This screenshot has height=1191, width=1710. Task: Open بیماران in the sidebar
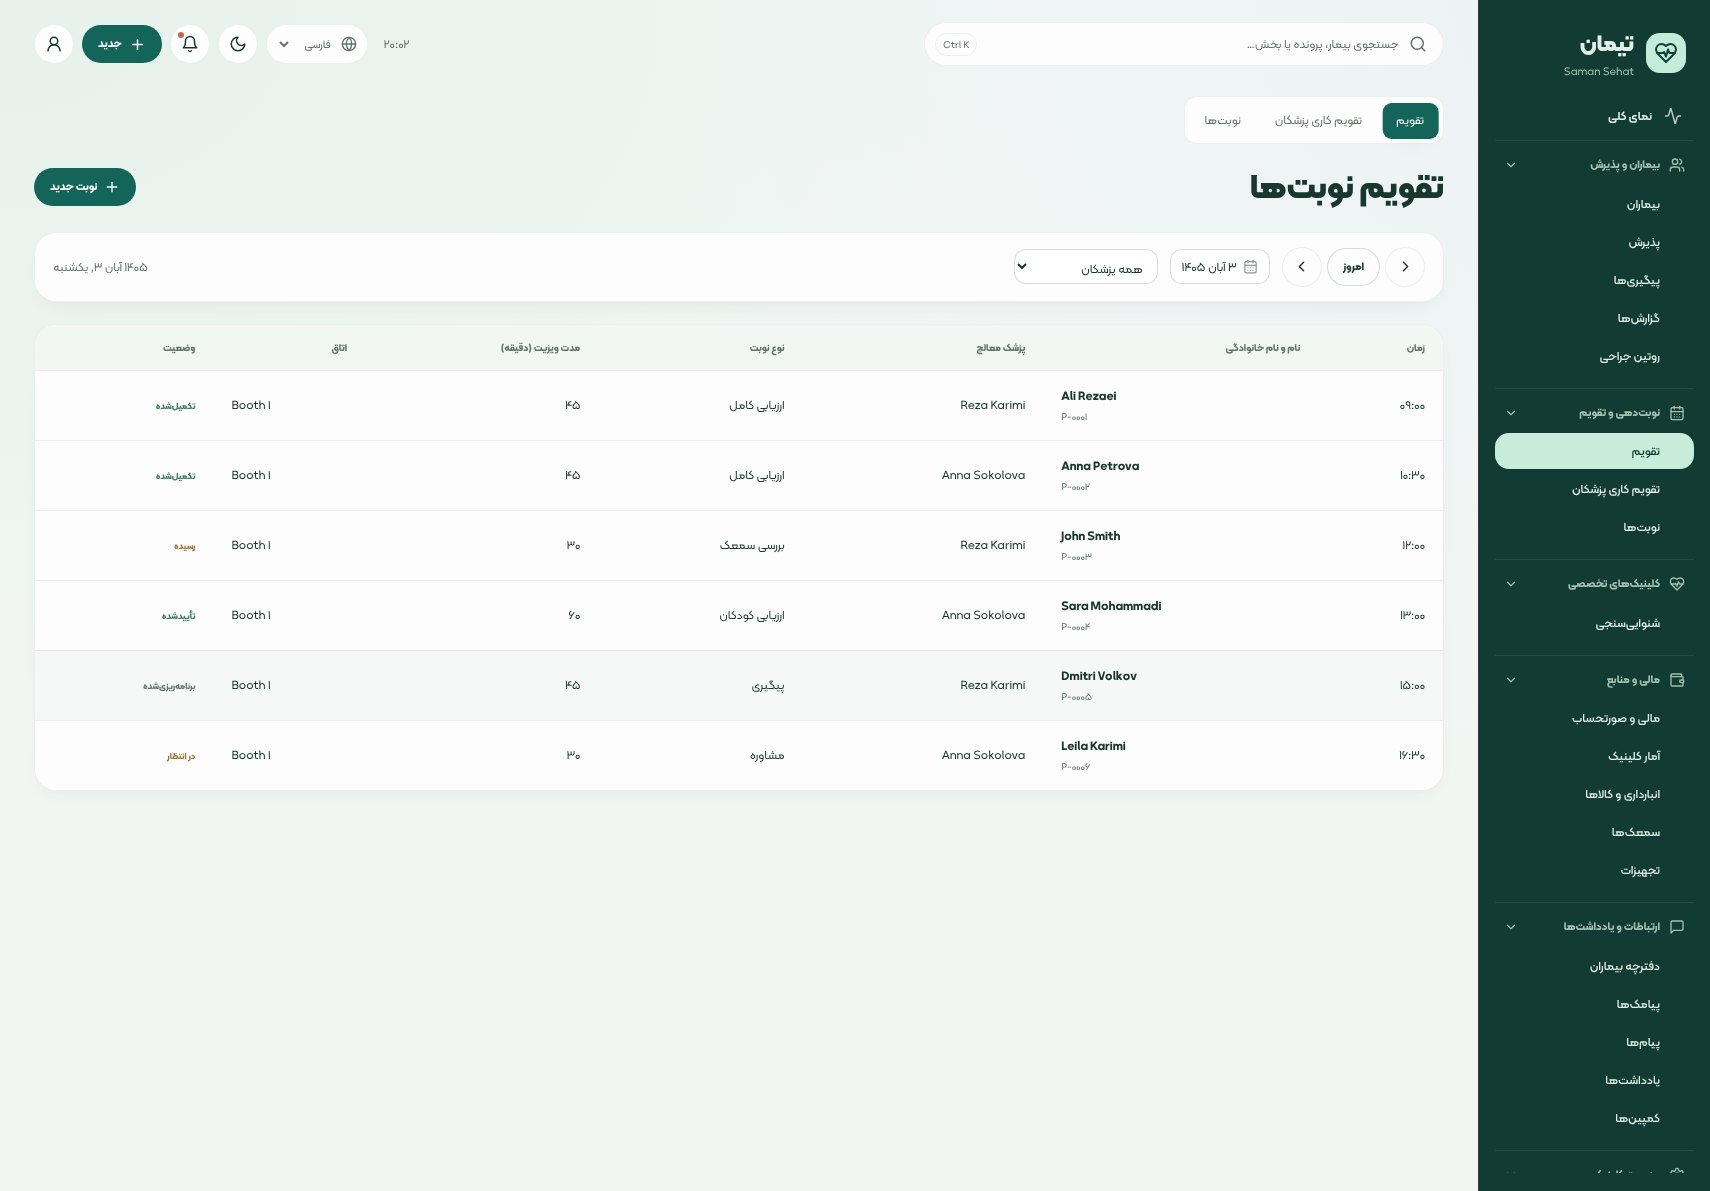(x=1594, y=205)
